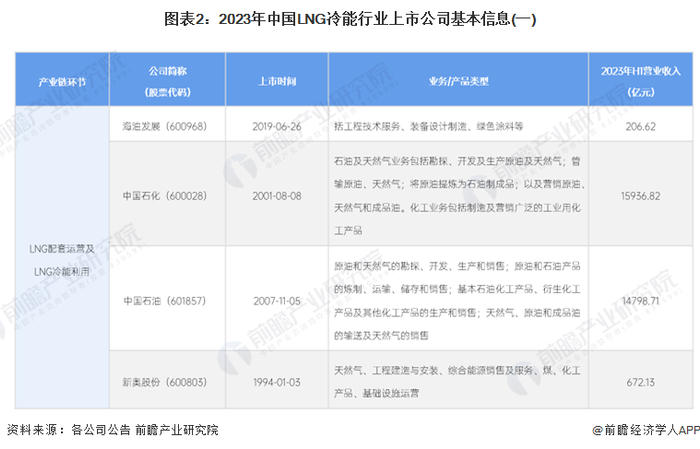Click listing date '1994-01-03'
Viewport: 700px width, 449px height.
277,382
